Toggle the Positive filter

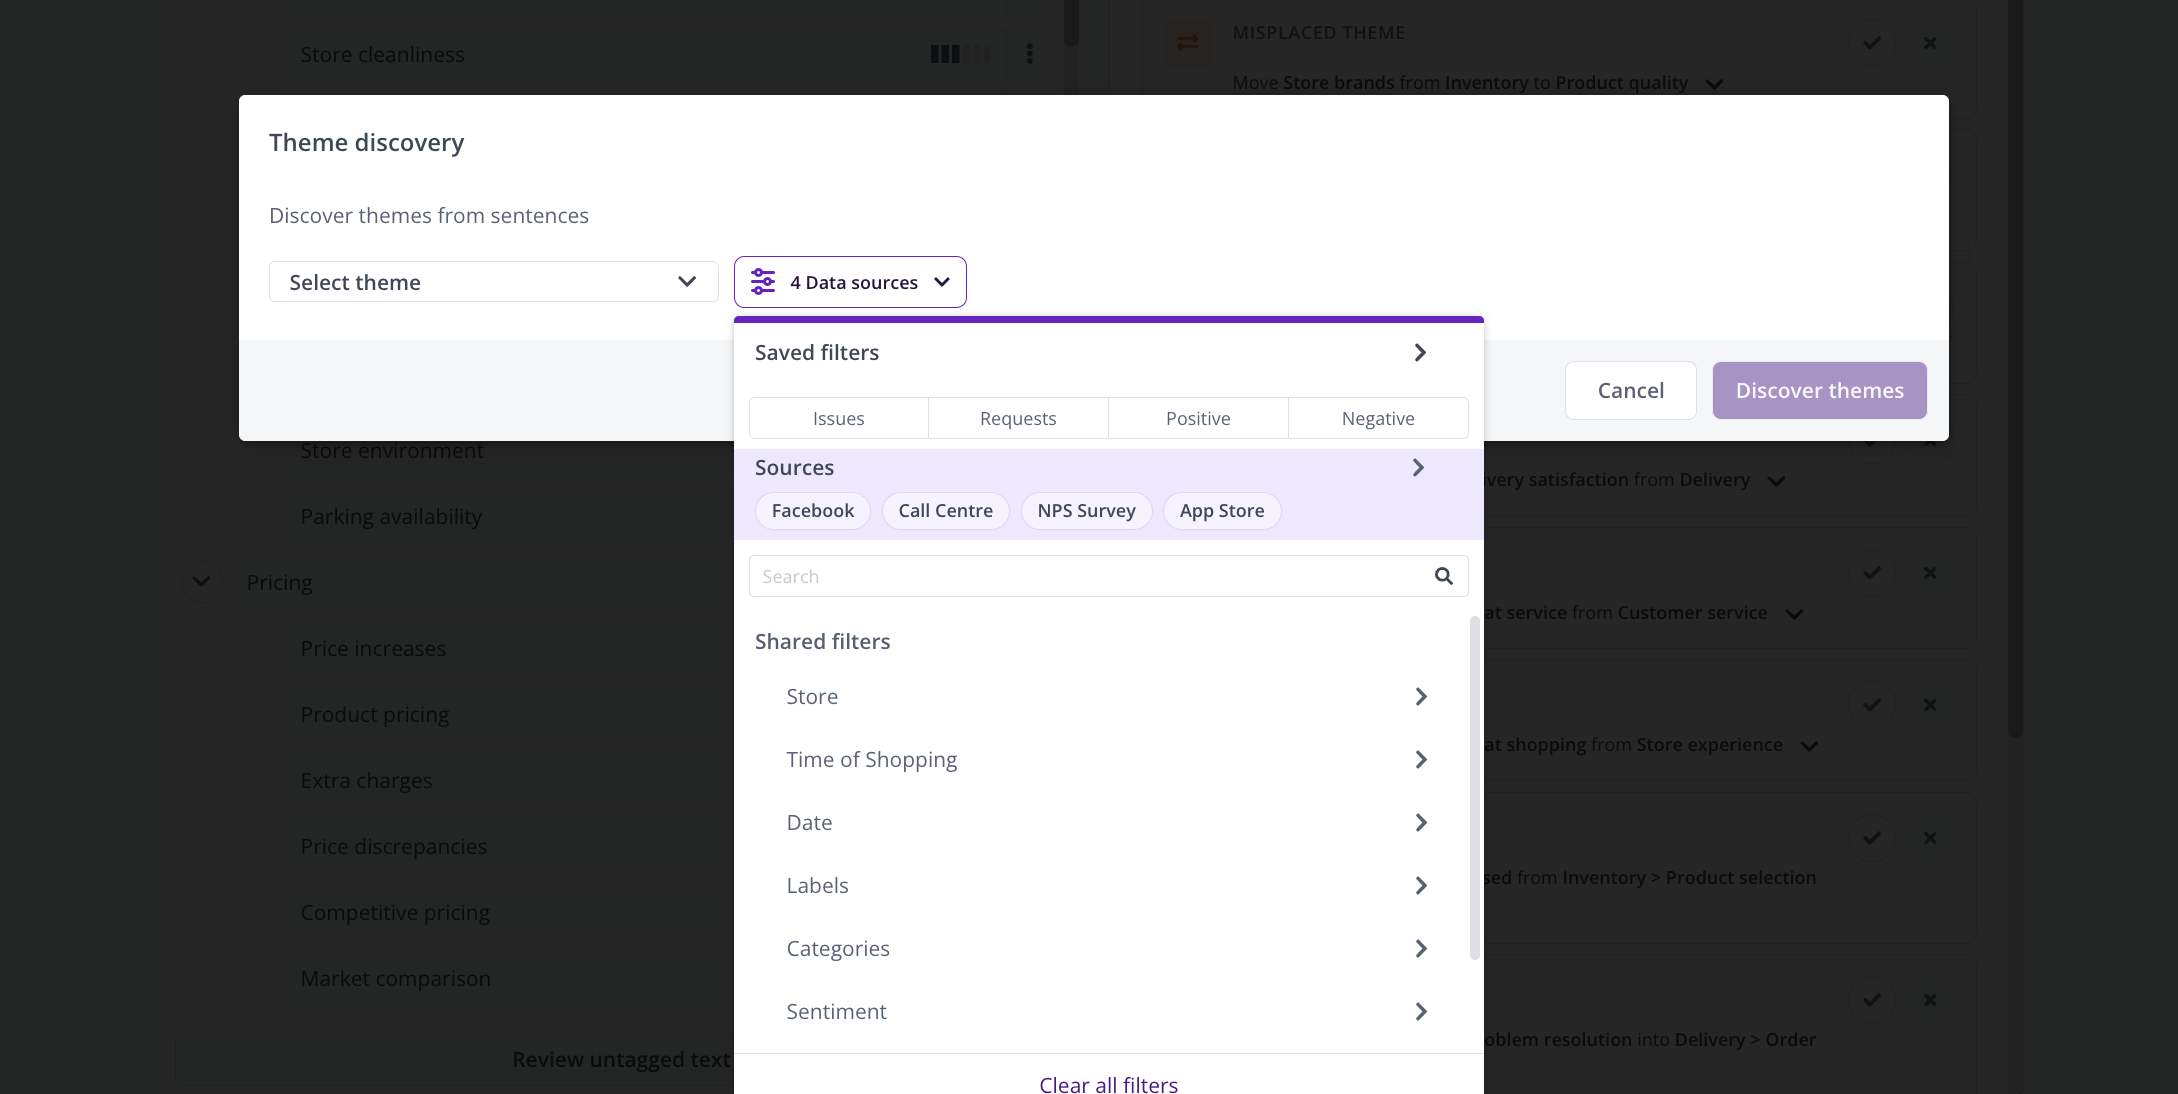click(x=1197, y=418)
